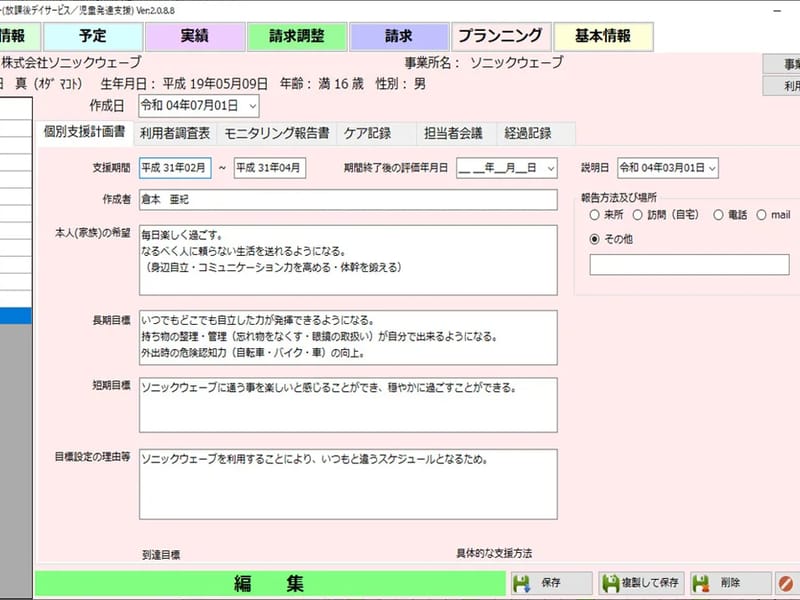Image resolution: width=800 pixels, height=600 pixels.
Task: Open the 期間終了後の評価年月日 dropdown
Action: [551, 168]
